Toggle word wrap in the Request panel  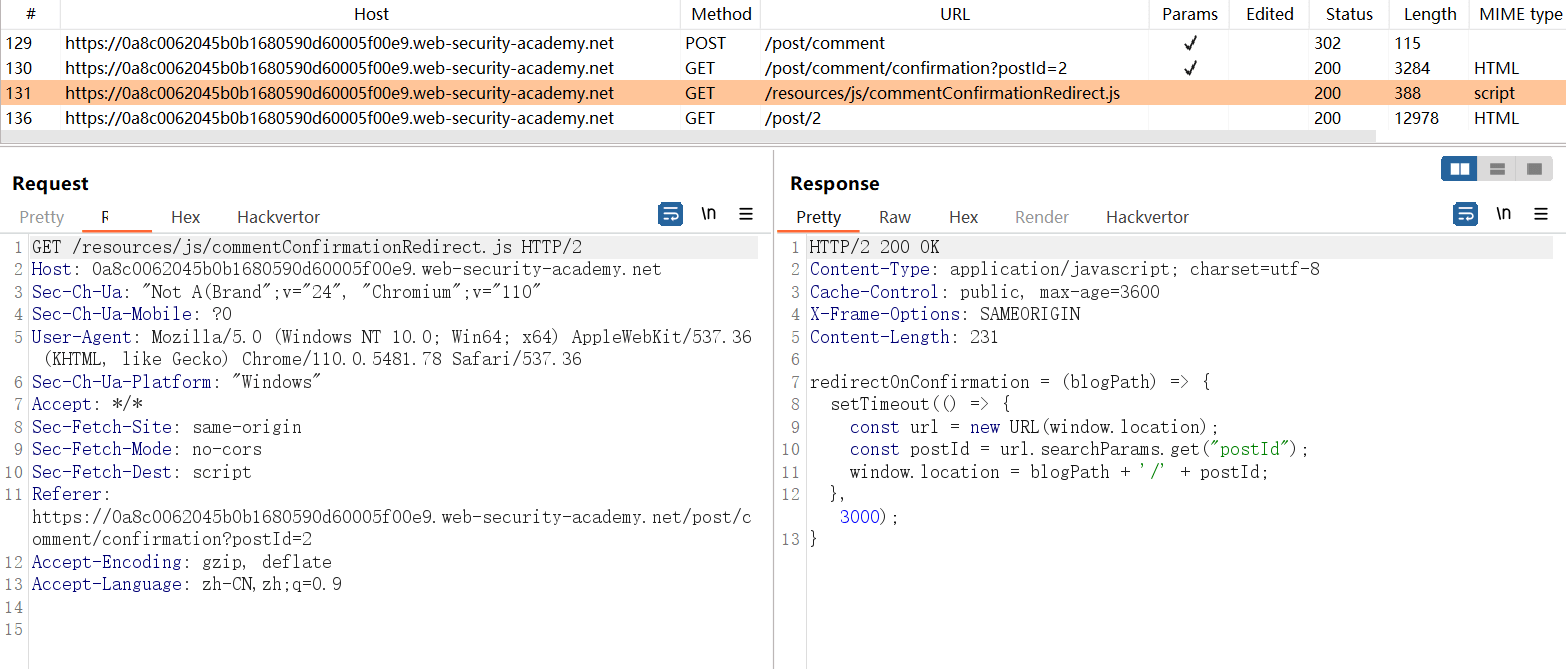670,214
